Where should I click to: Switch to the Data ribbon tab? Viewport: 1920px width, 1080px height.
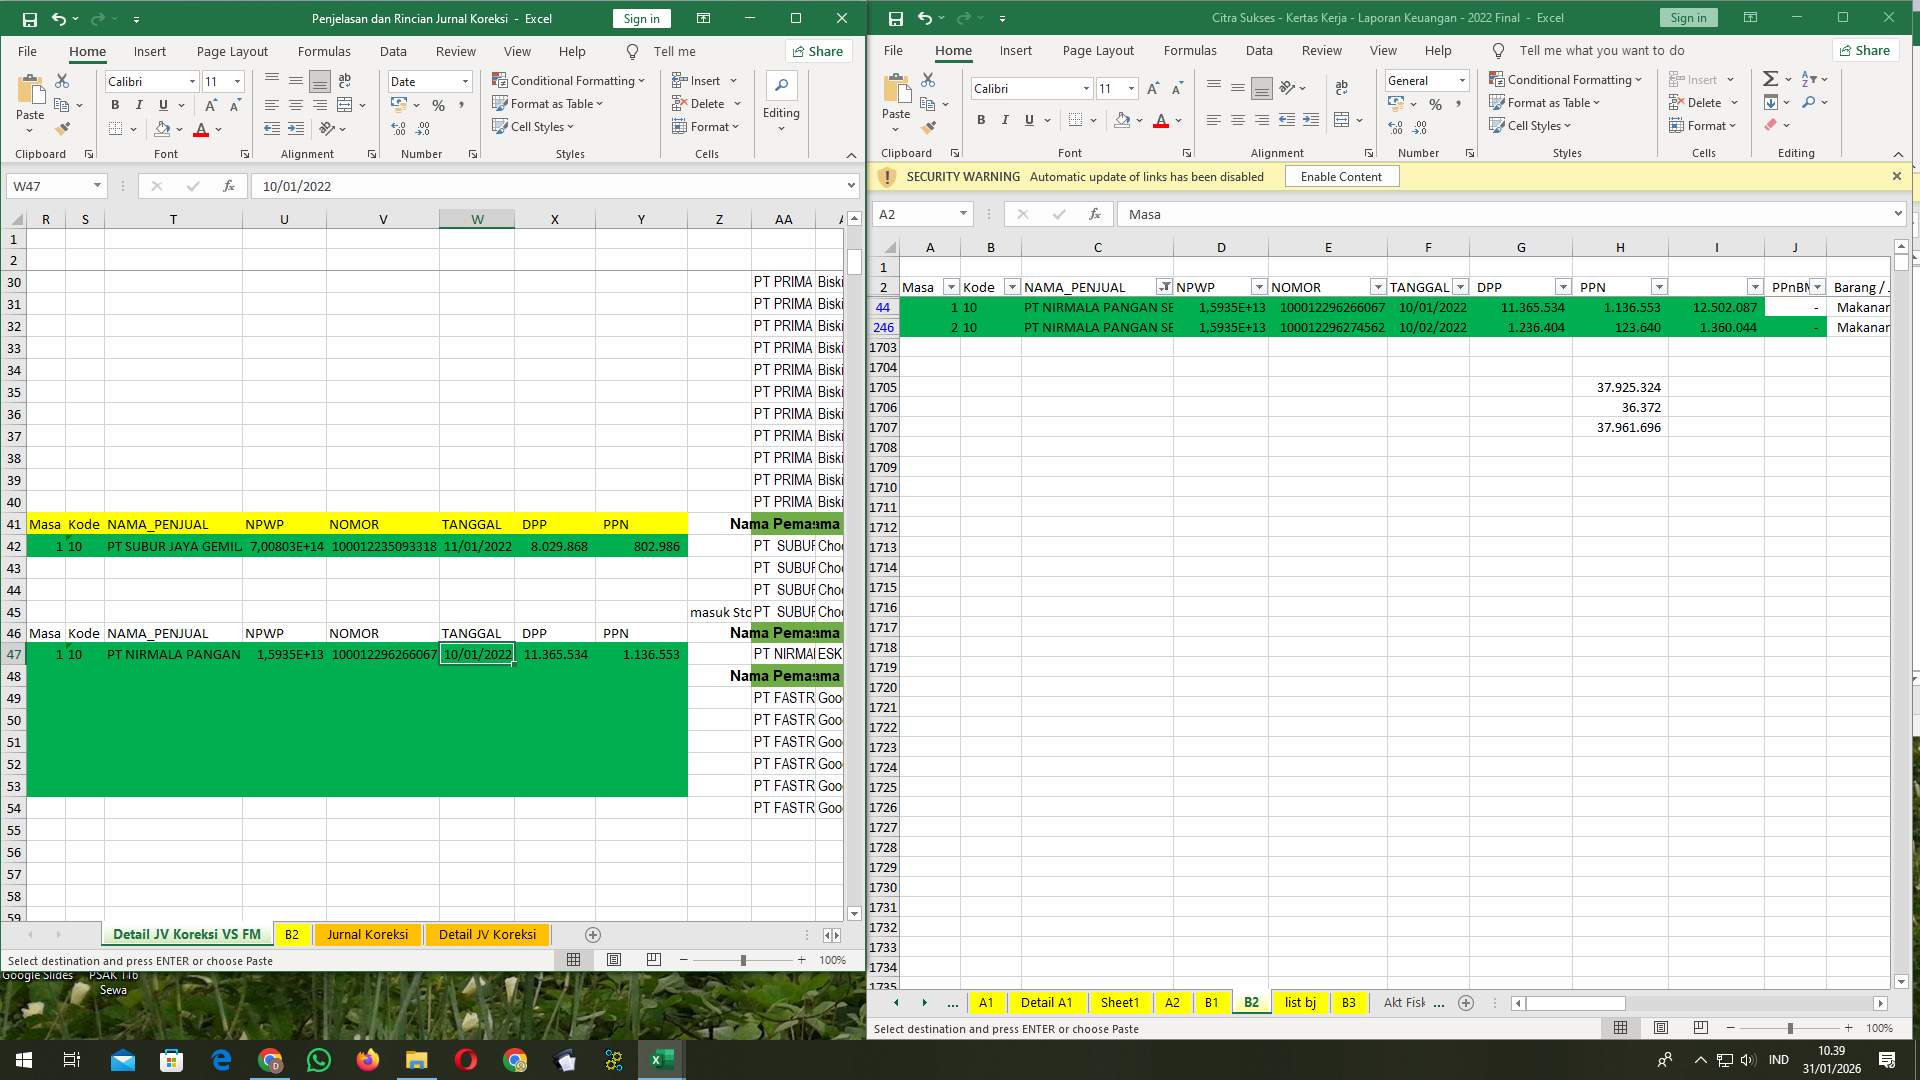[x=393, y=51]
